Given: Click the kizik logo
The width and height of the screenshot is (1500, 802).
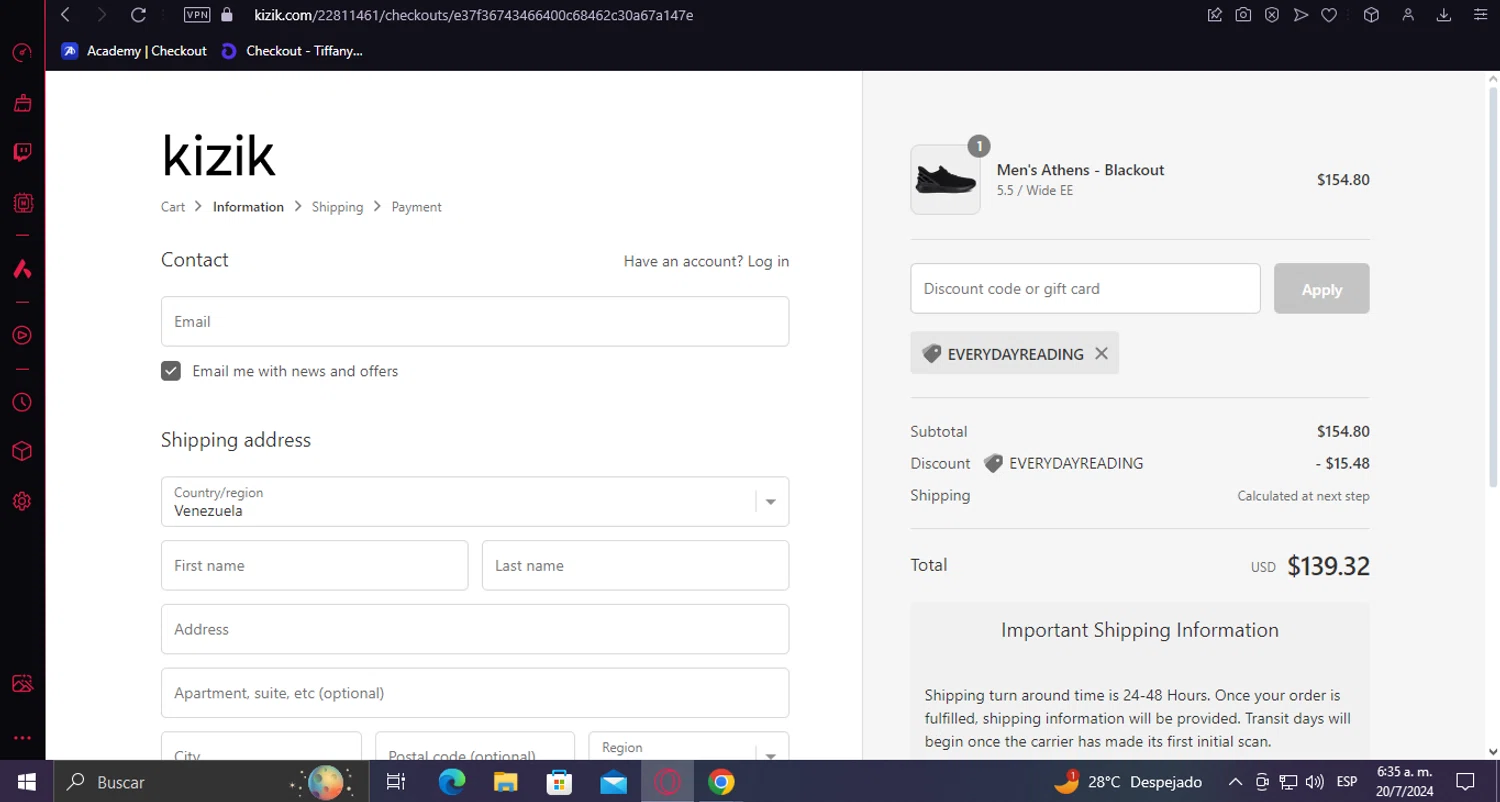Looking at the screenshot, I should tap(218, 156).
